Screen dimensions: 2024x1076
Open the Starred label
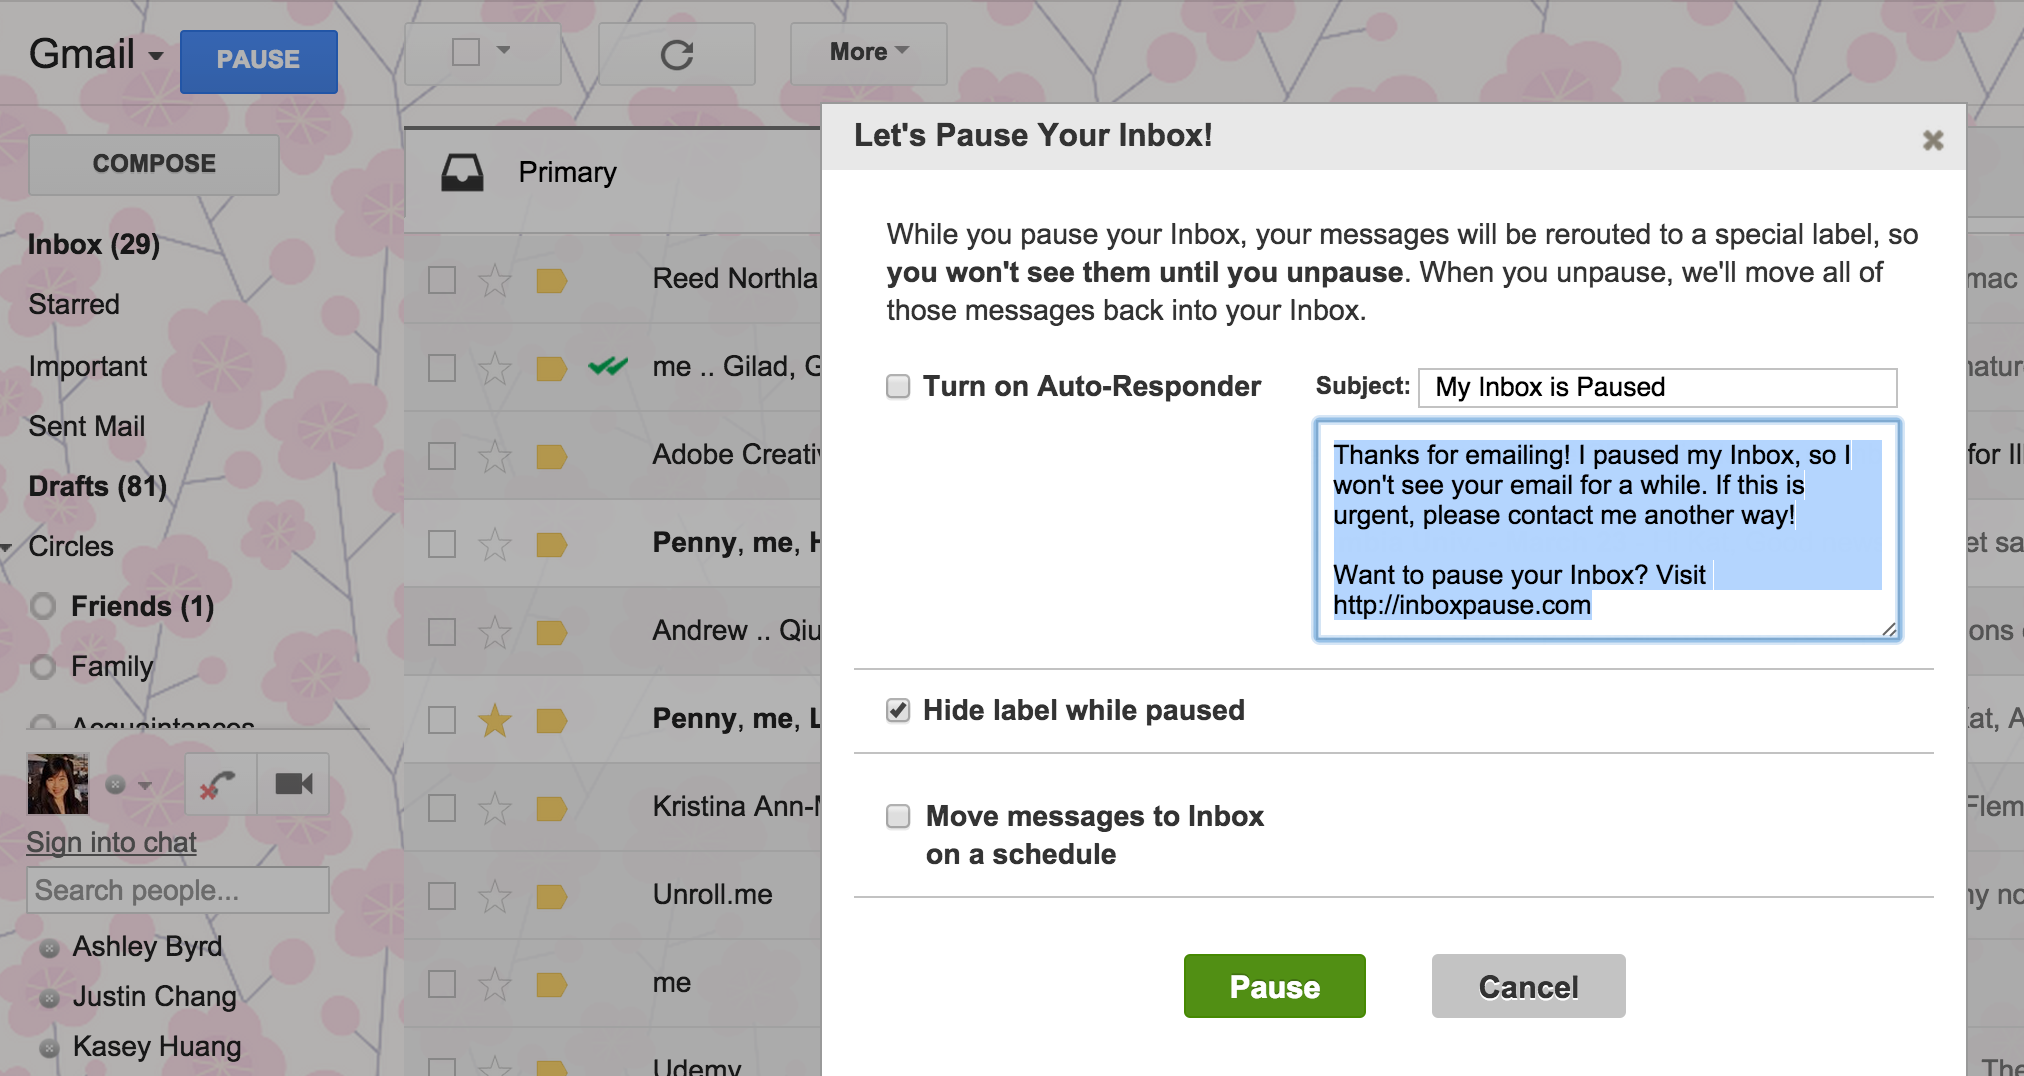tap(74, 305)
